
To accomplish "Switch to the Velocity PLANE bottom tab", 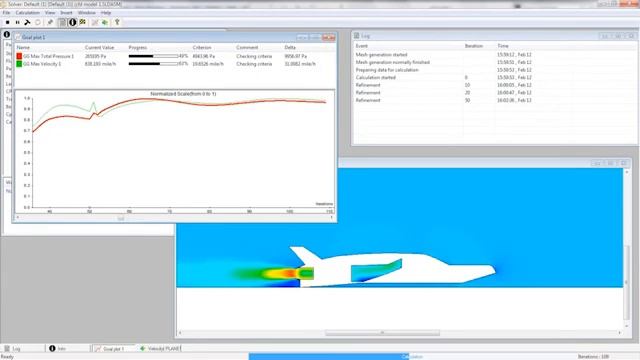I will pos(159,349).
